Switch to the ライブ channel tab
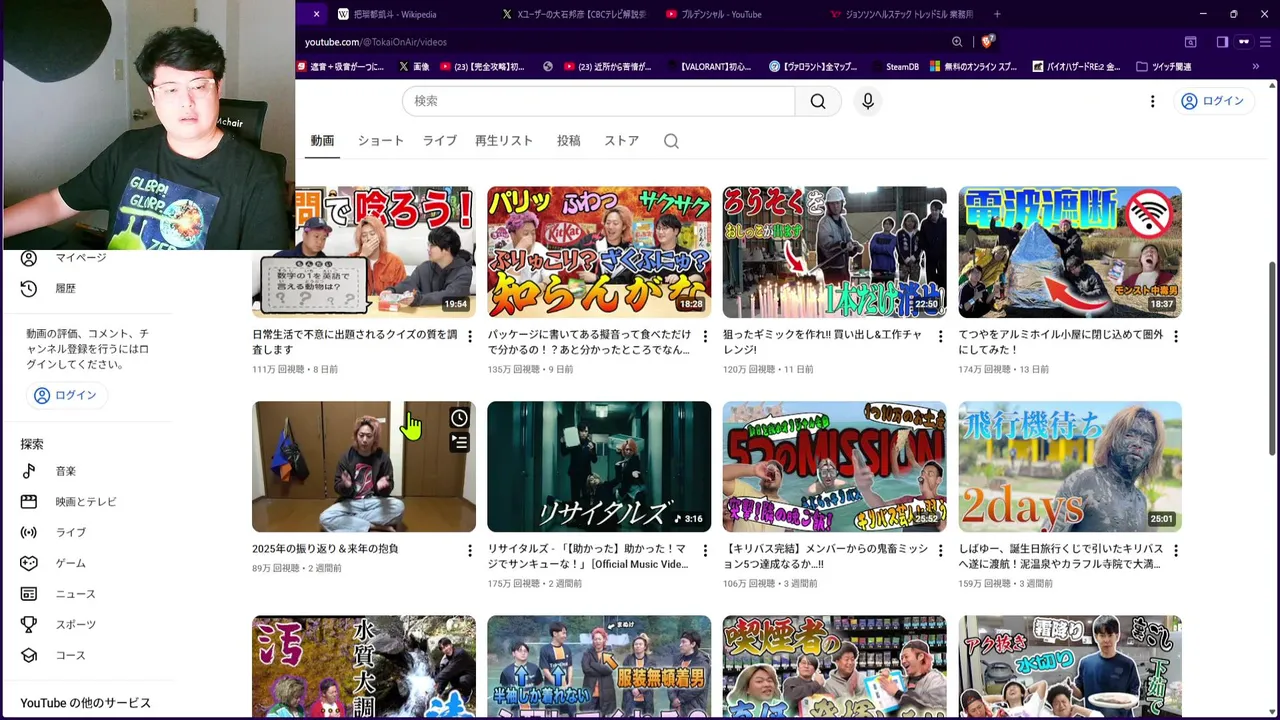The height and width of the screenshot is (720, 1280). [x=439, y=141]
